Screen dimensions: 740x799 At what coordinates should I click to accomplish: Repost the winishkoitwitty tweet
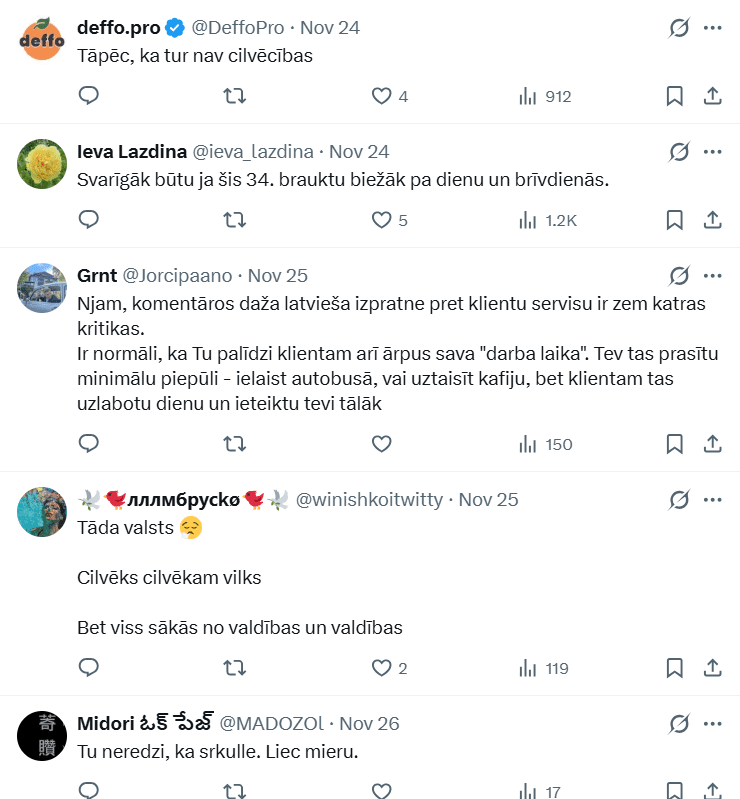(x=234, y=668)
